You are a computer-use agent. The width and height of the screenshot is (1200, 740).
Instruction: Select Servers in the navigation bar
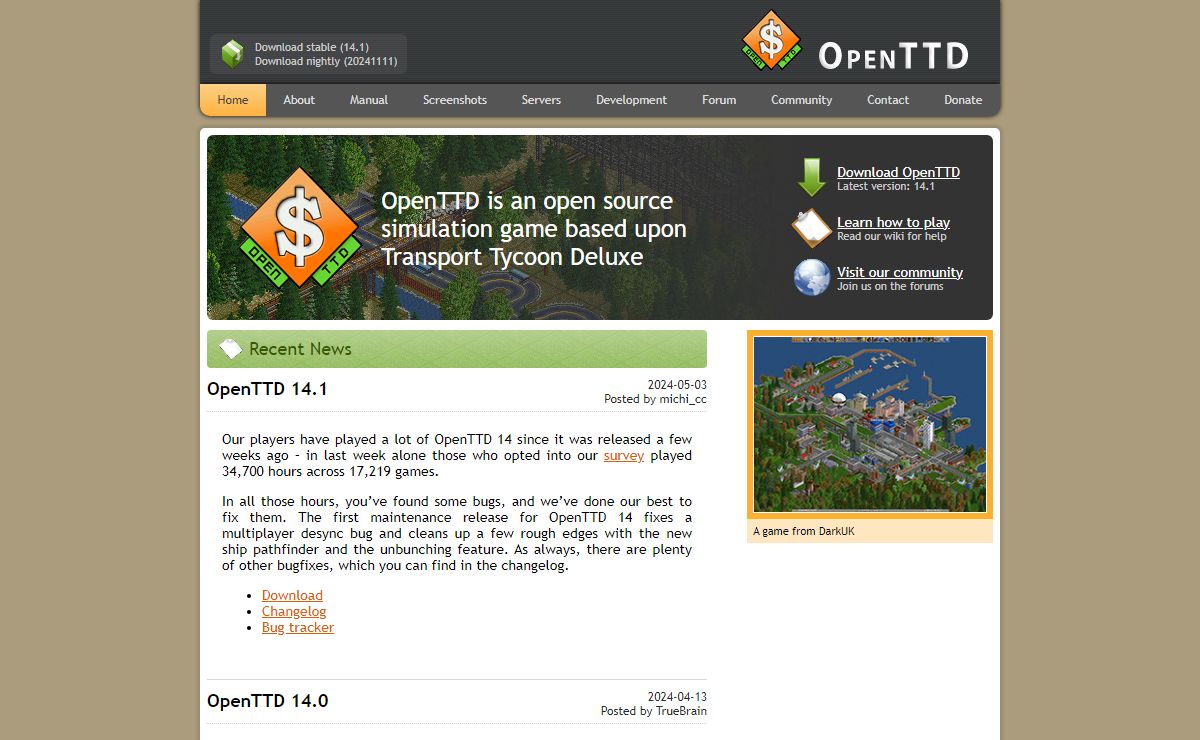point(541,100)
